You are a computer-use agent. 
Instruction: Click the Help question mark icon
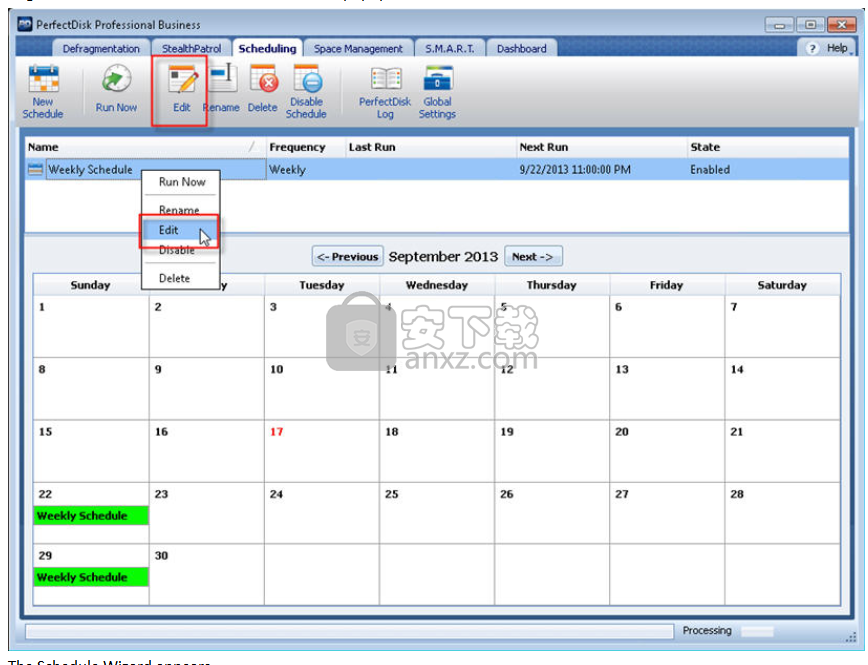pos(812,49)
